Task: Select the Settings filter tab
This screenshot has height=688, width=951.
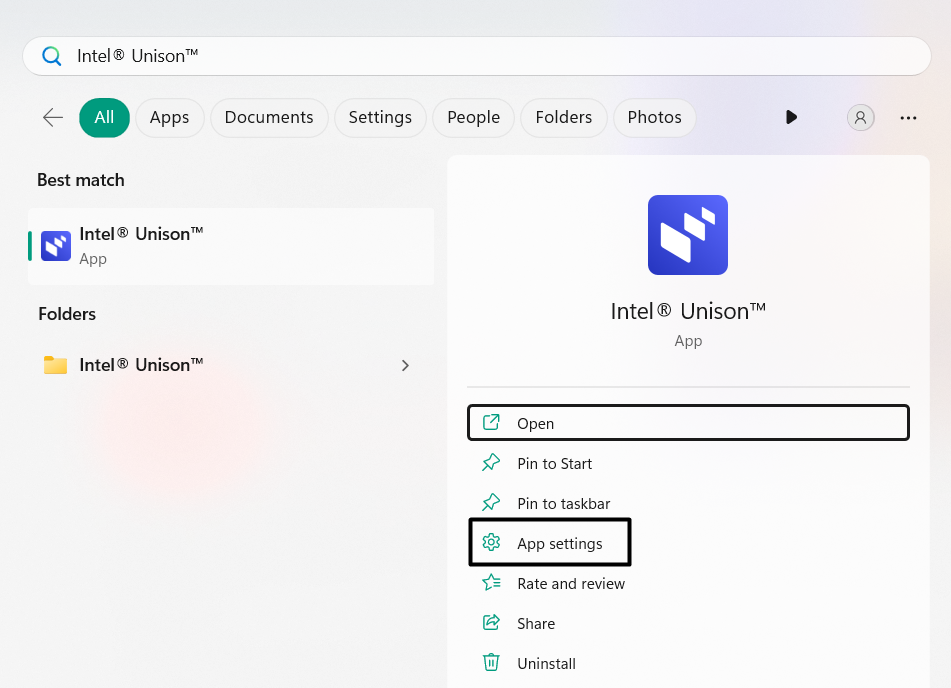Action: point(380,118)
